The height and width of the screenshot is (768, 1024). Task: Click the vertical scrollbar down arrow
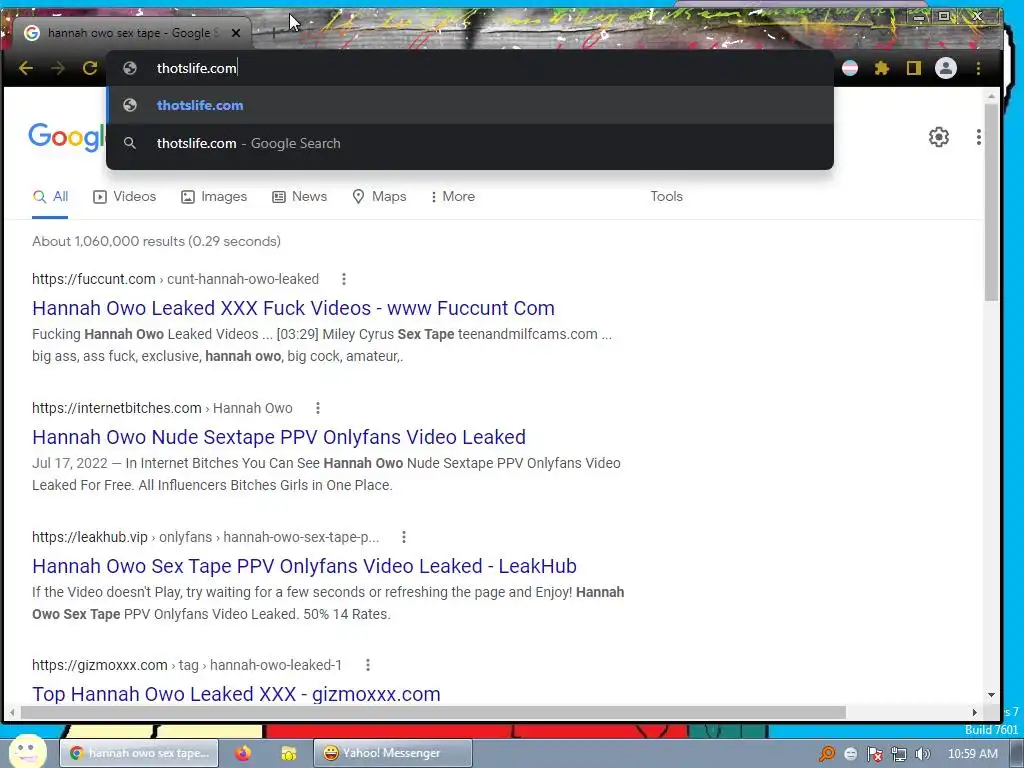[x=991, y=696]
